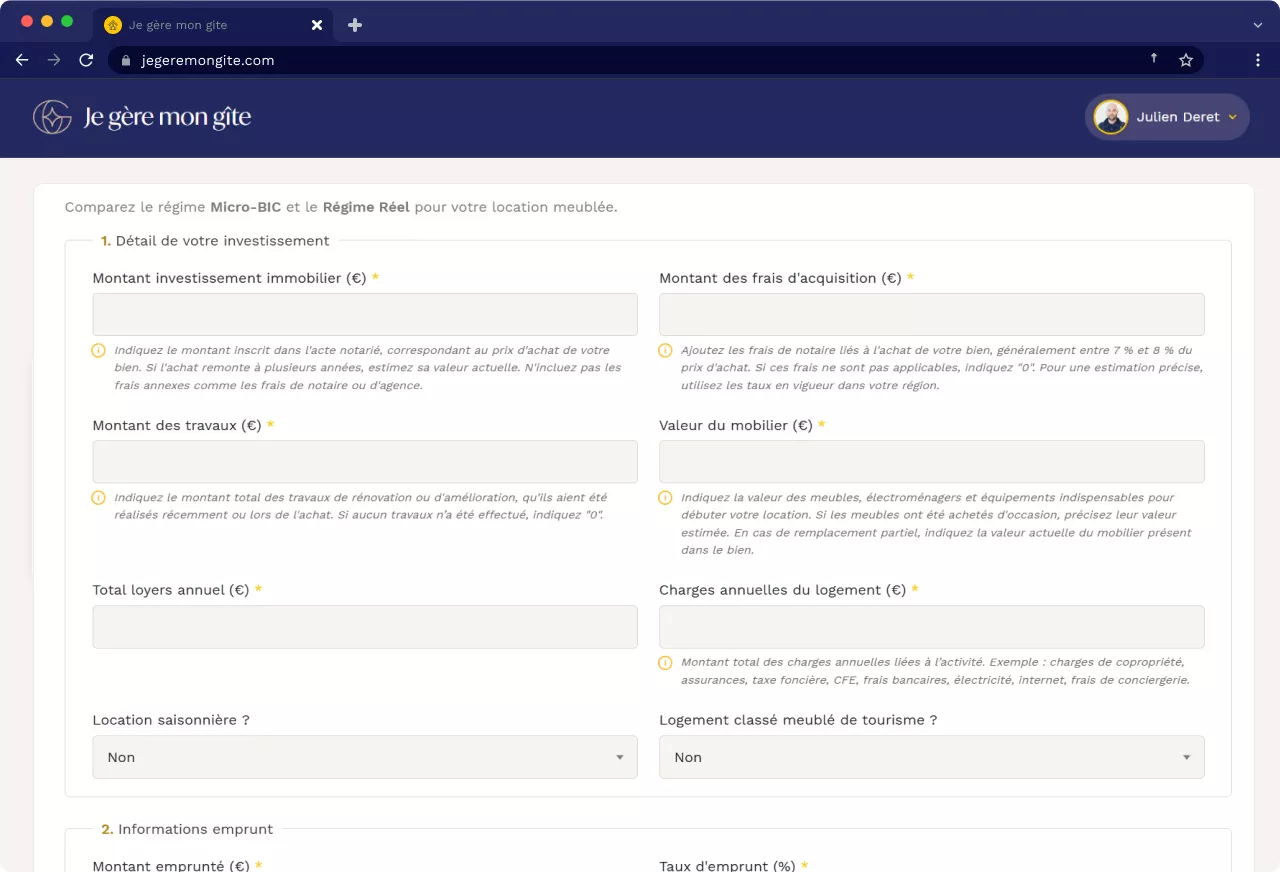This screenshot has height=872, width=1280.
Task: Click info icon under Montant des travaux
Action: tap(99, 498)
